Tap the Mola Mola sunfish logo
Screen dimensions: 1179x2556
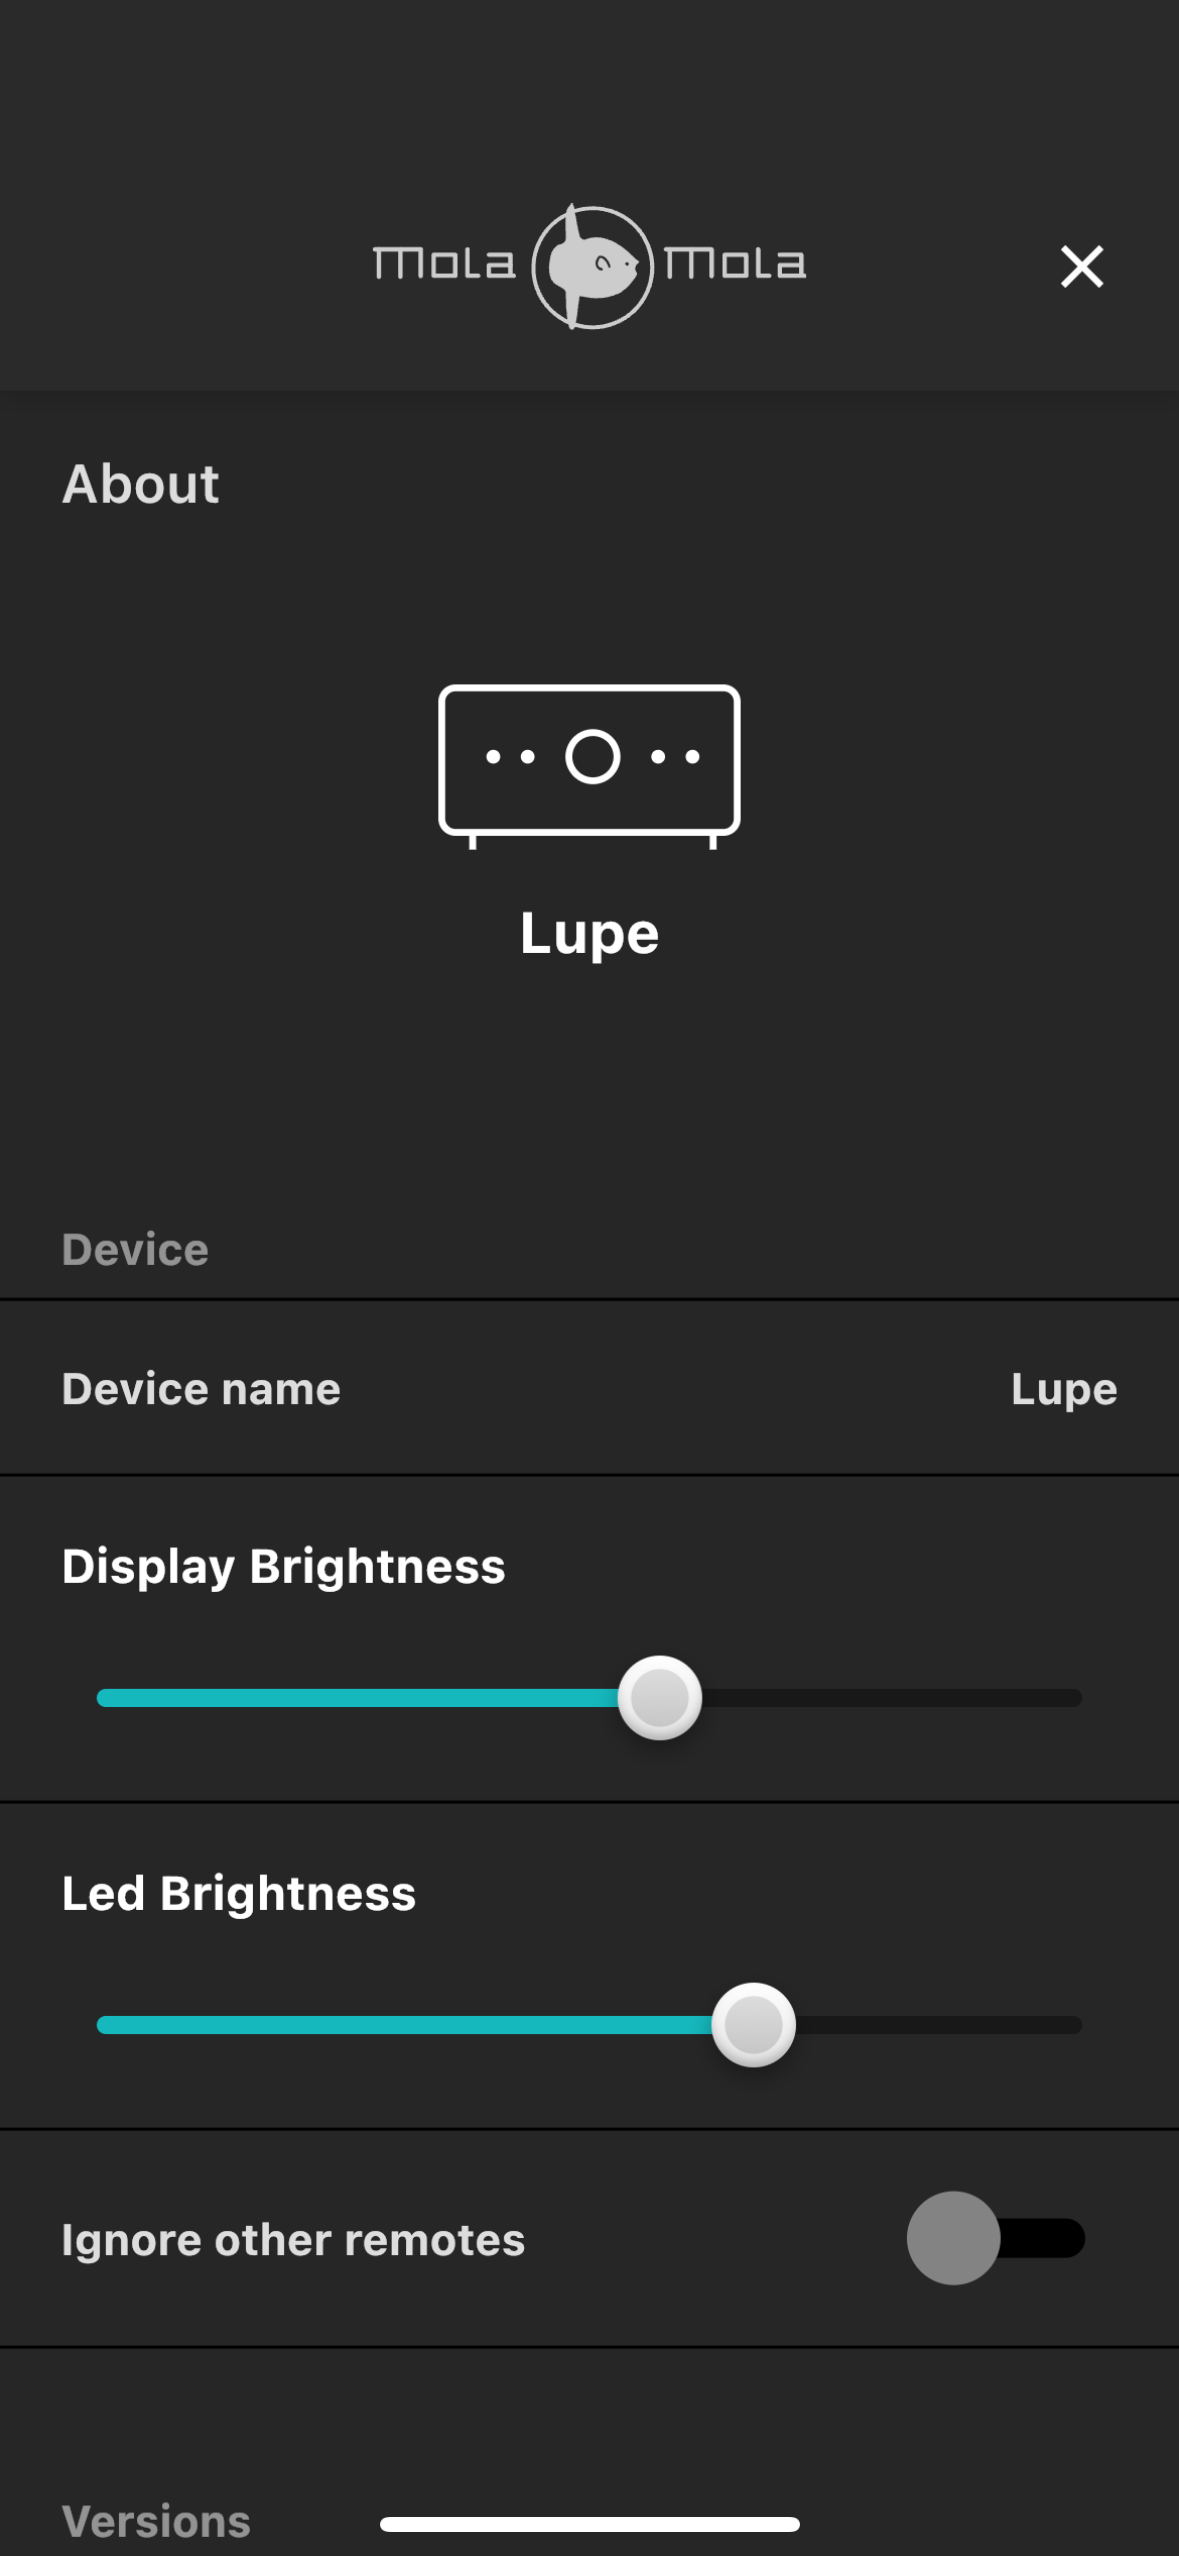pyautogui.click(x=591, y=267)
